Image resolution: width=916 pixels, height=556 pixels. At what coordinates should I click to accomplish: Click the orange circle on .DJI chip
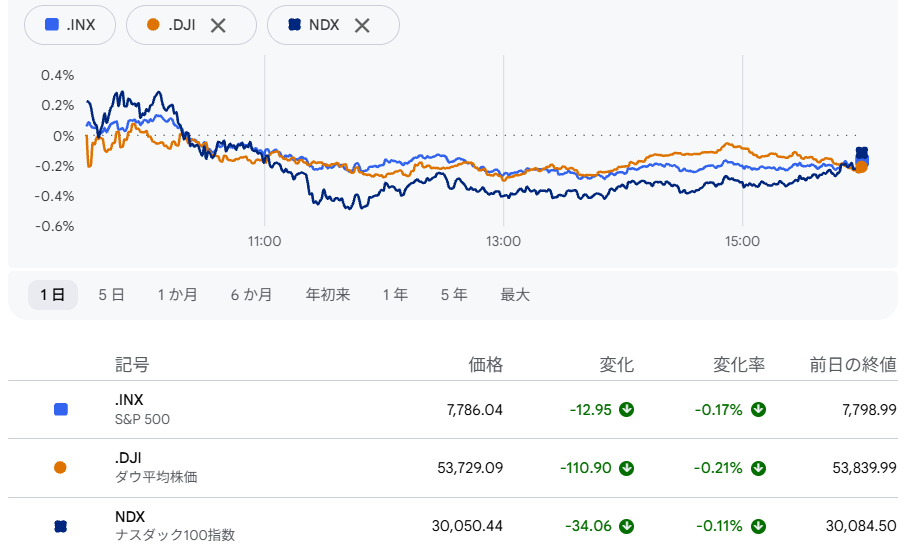pos(153,25)
